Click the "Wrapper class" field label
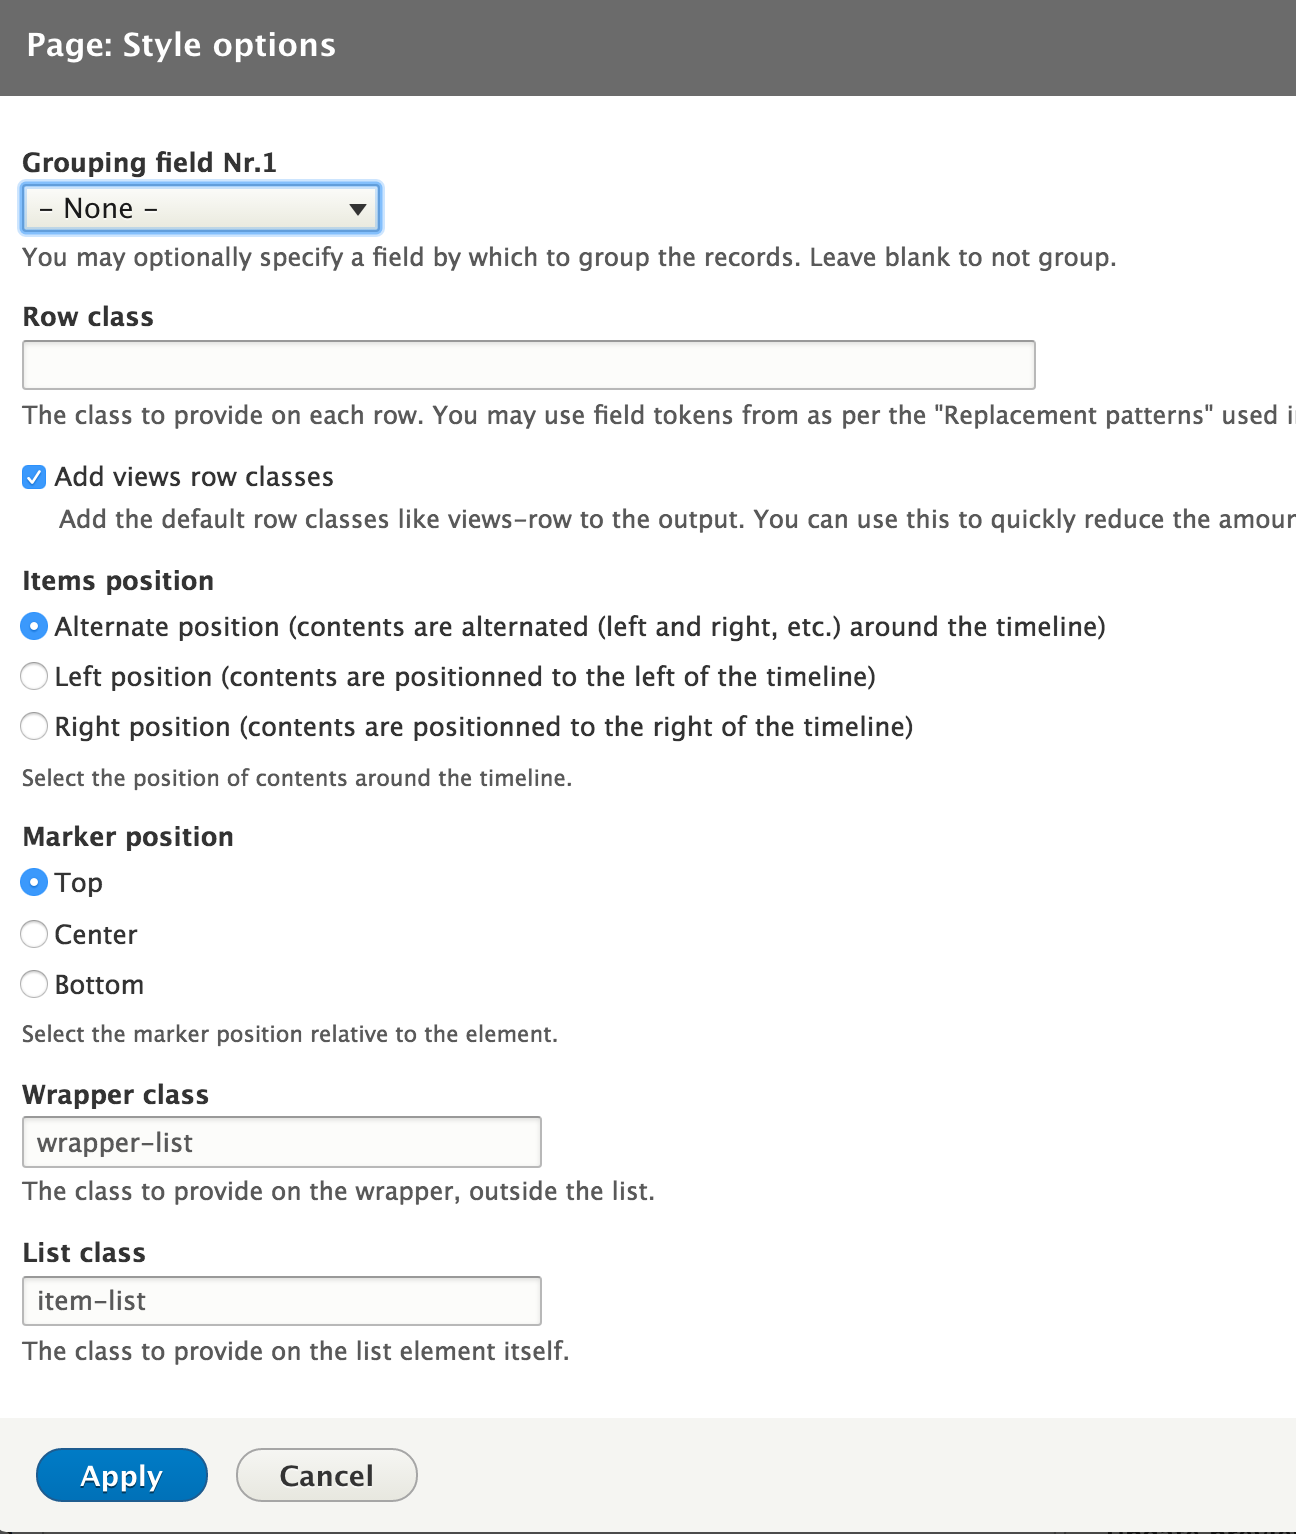1296x1534 pixels. point(116,1095)
